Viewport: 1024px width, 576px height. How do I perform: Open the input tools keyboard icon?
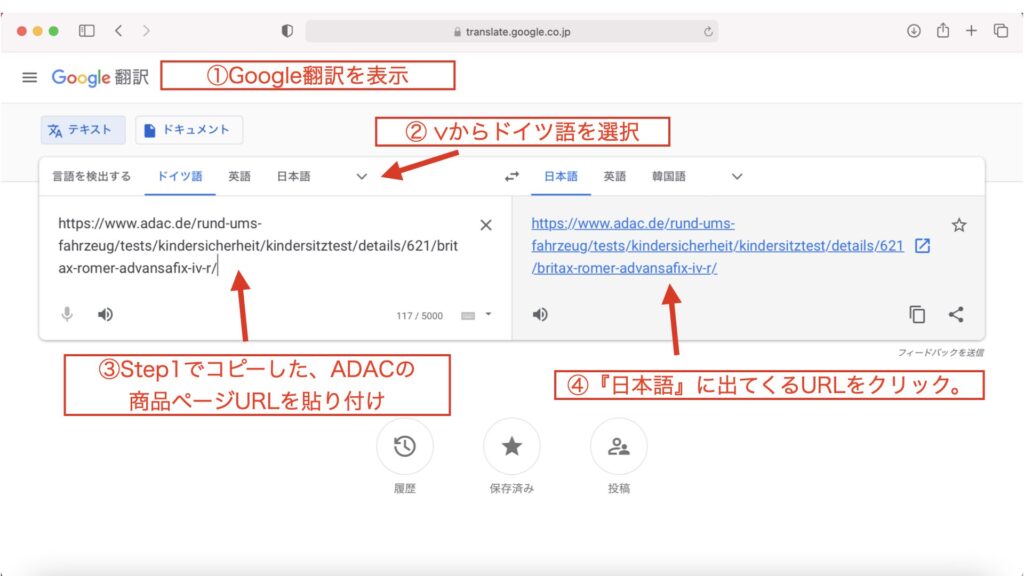[x=468, y=316]
